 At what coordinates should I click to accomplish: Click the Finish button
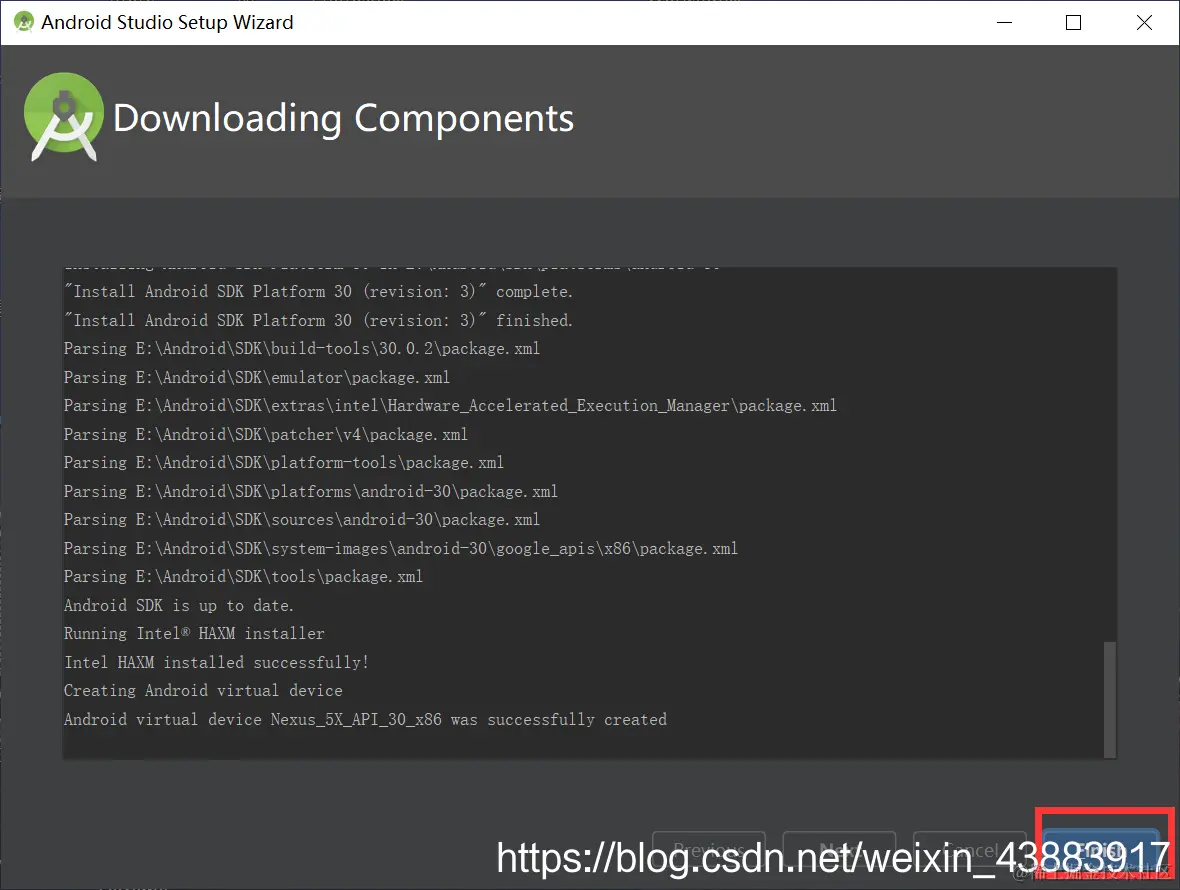1101,851
